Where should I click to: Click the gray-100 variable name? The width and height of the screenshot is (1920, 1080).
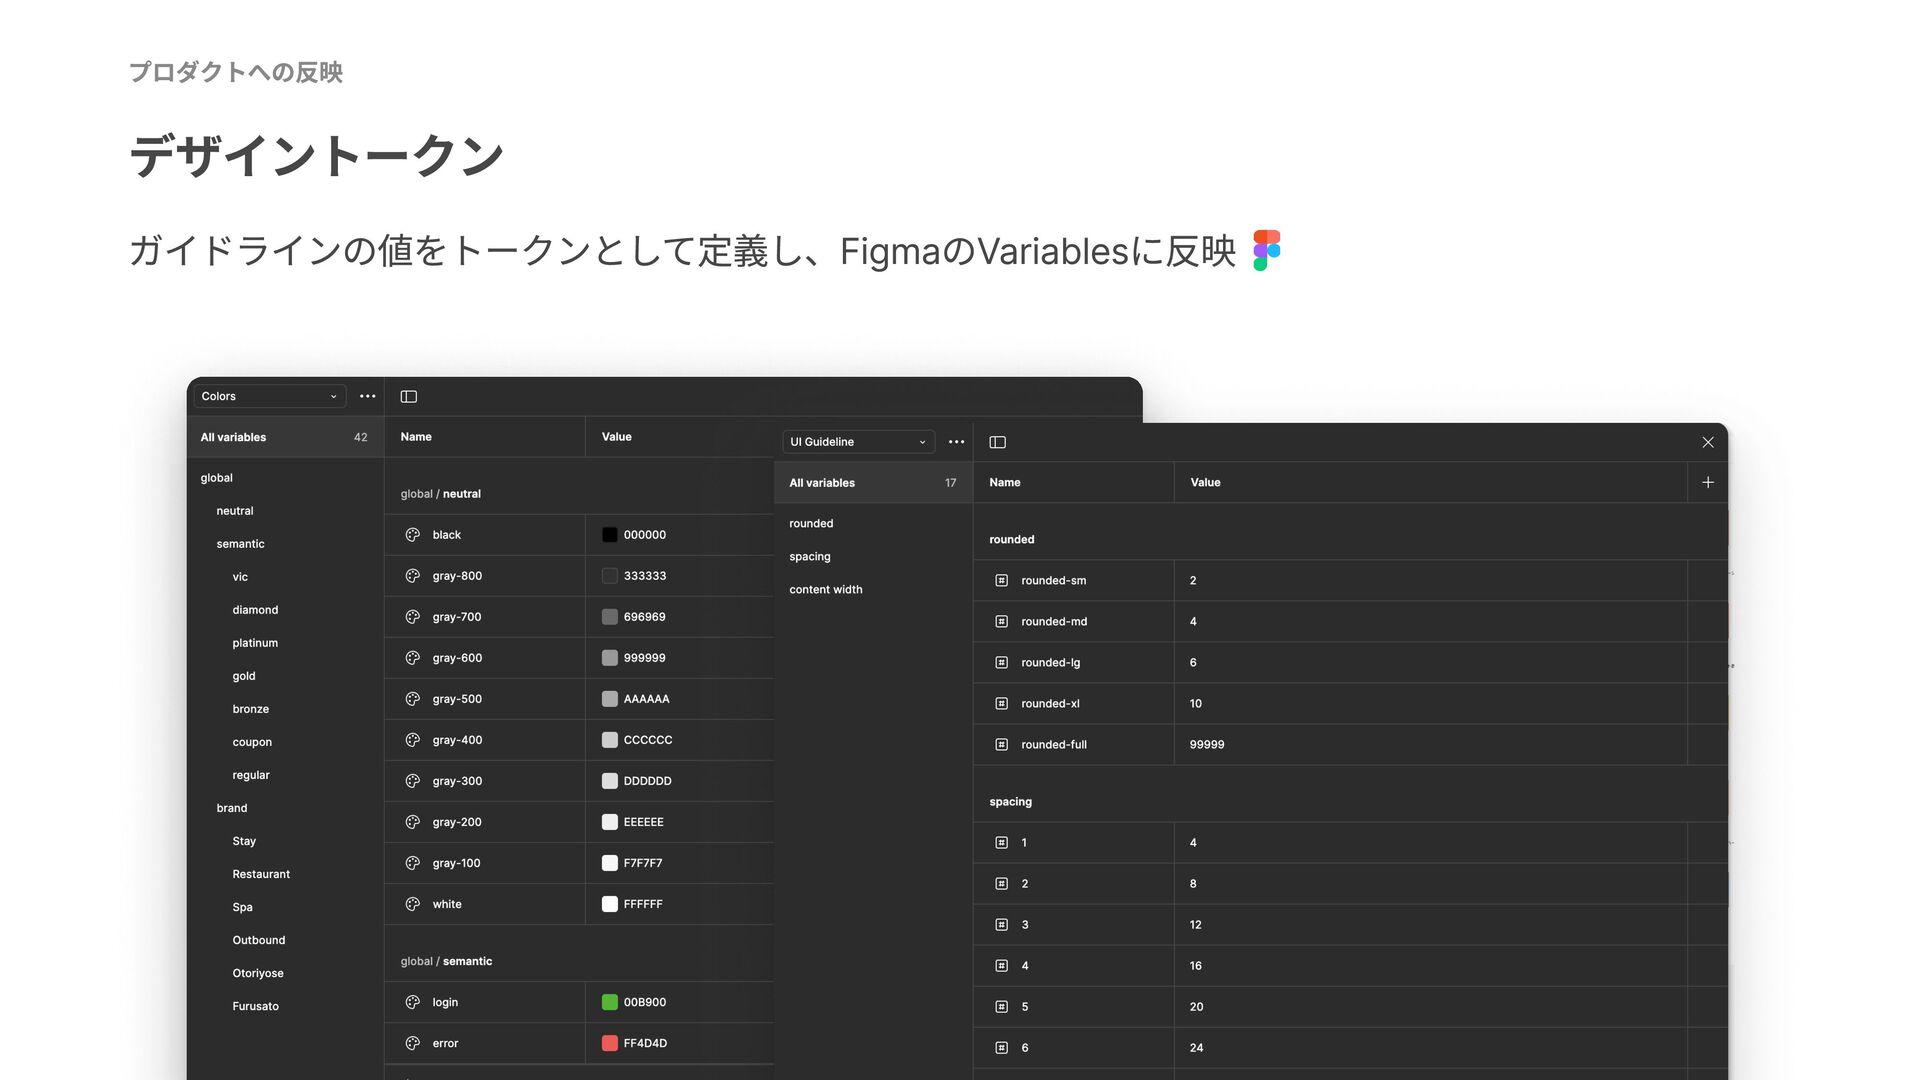pos(456,863)
